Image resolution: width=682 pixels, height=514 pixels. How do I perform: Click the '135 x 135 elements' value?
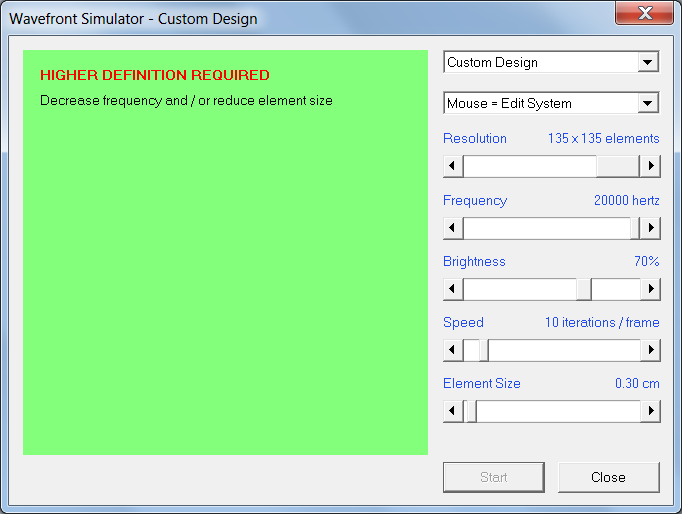click(x=603, y=138)
